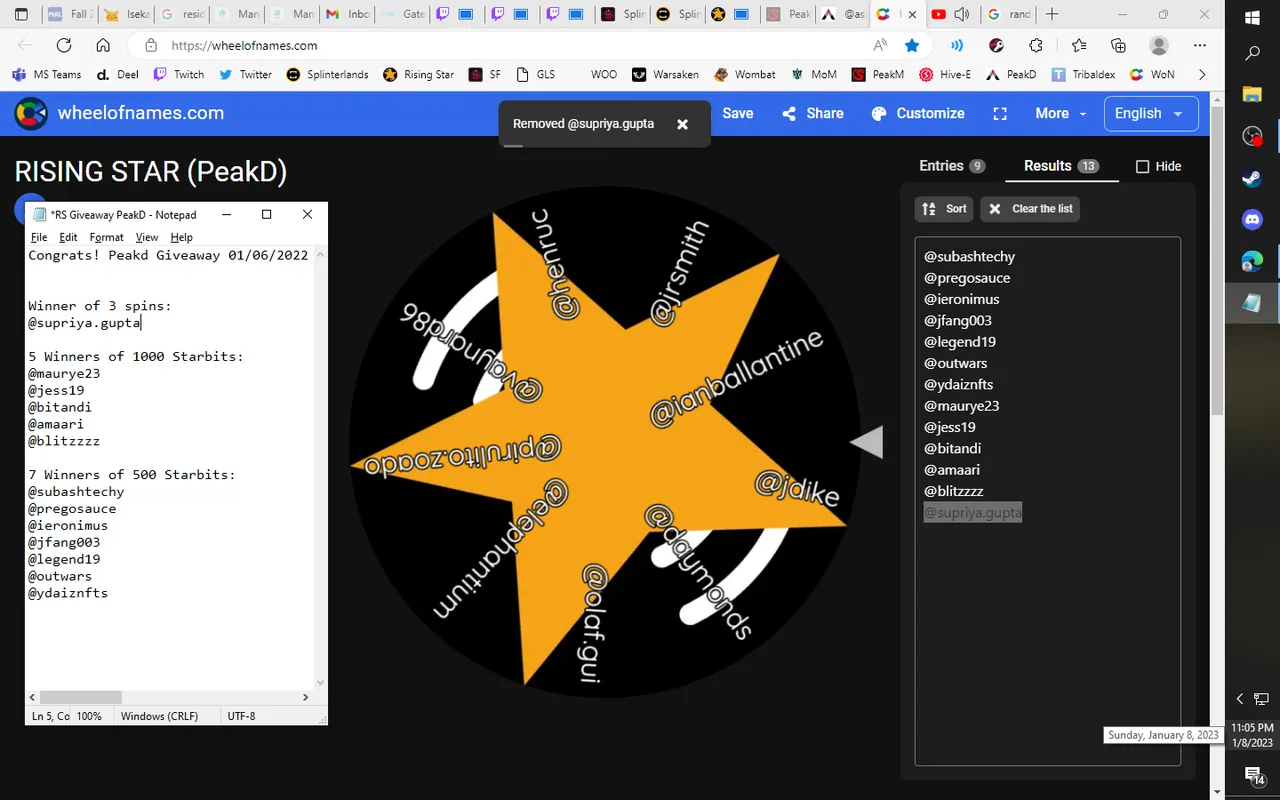Open Windows search from taskbar
This screenshot has width=1280, height=800.
pyautogui.click(x=1252, y=54)
